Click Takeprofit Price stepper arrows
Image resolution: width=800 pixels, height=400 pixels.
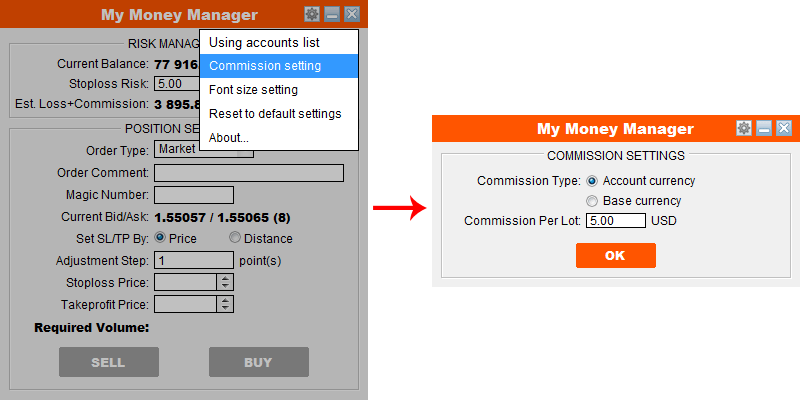coord(225,305)
